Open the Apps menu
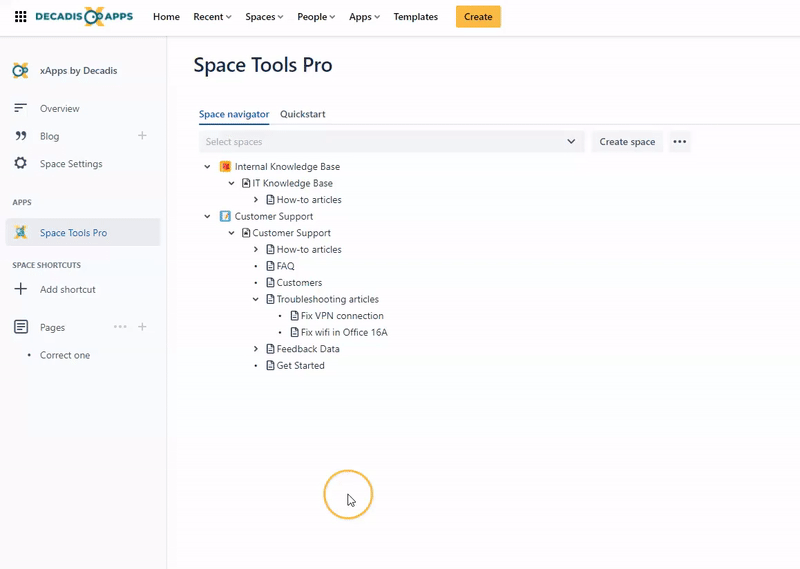The height and width of the screenshot is (569, 800). [x=364, y=17]
